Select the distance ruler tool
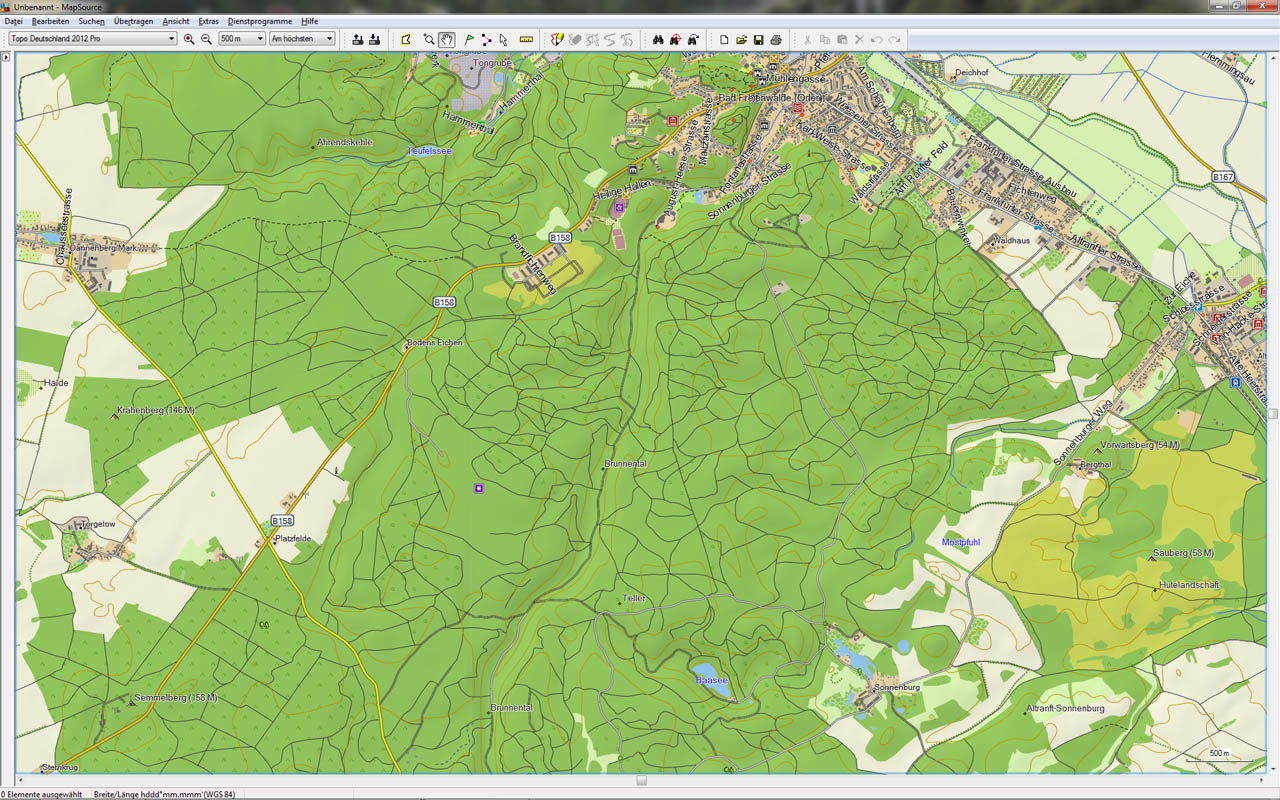The image size is (1280, 800). pyautogui.click(x=527, y=39)
